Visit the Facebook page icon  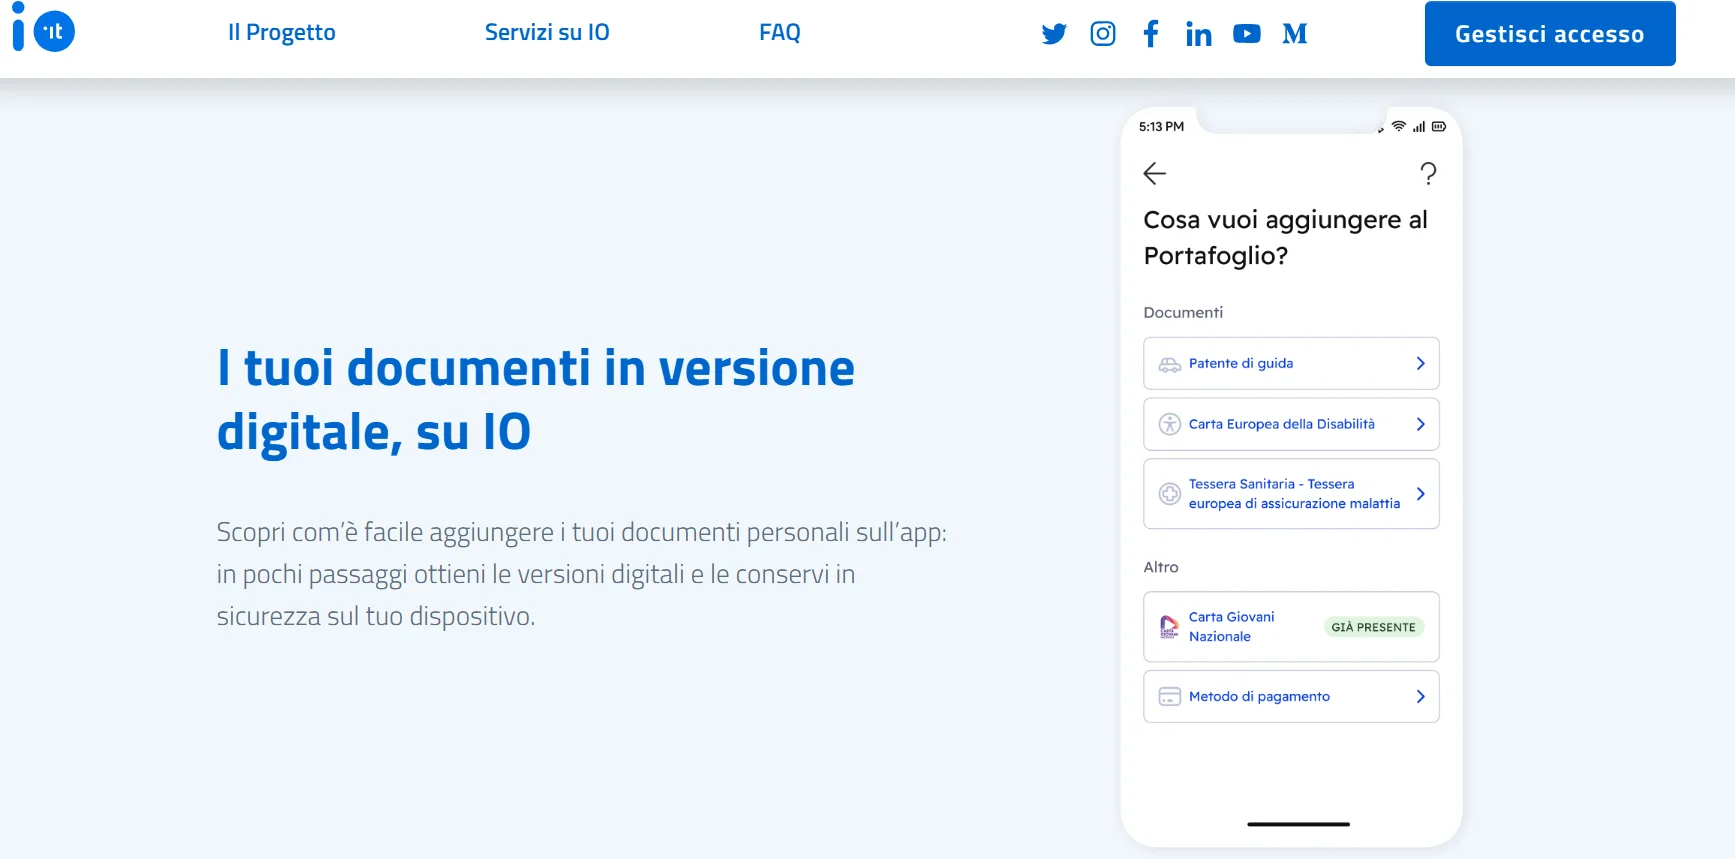click(x=1151, y=34)
